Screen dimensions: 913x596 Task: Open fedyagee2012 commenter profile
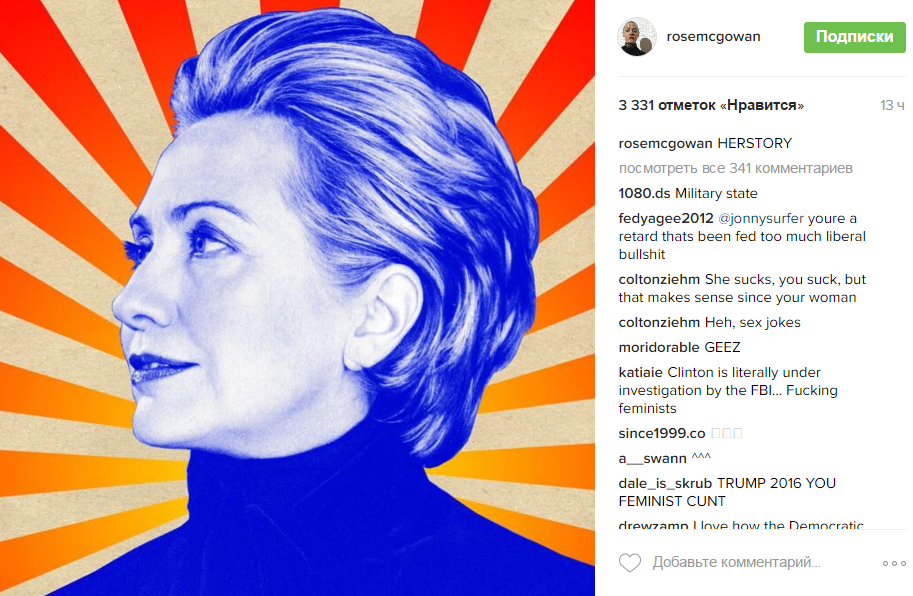tap(666, 218)
